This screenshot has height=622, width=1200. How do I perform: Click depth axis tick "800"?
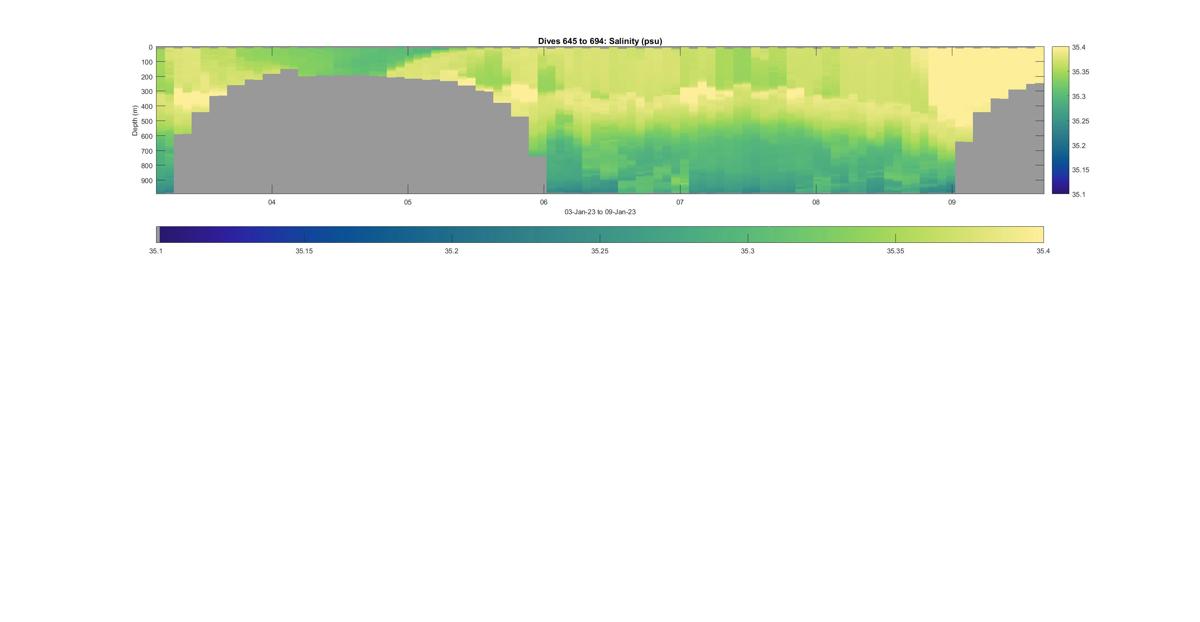pyautogui.click(x=146, y=166)
